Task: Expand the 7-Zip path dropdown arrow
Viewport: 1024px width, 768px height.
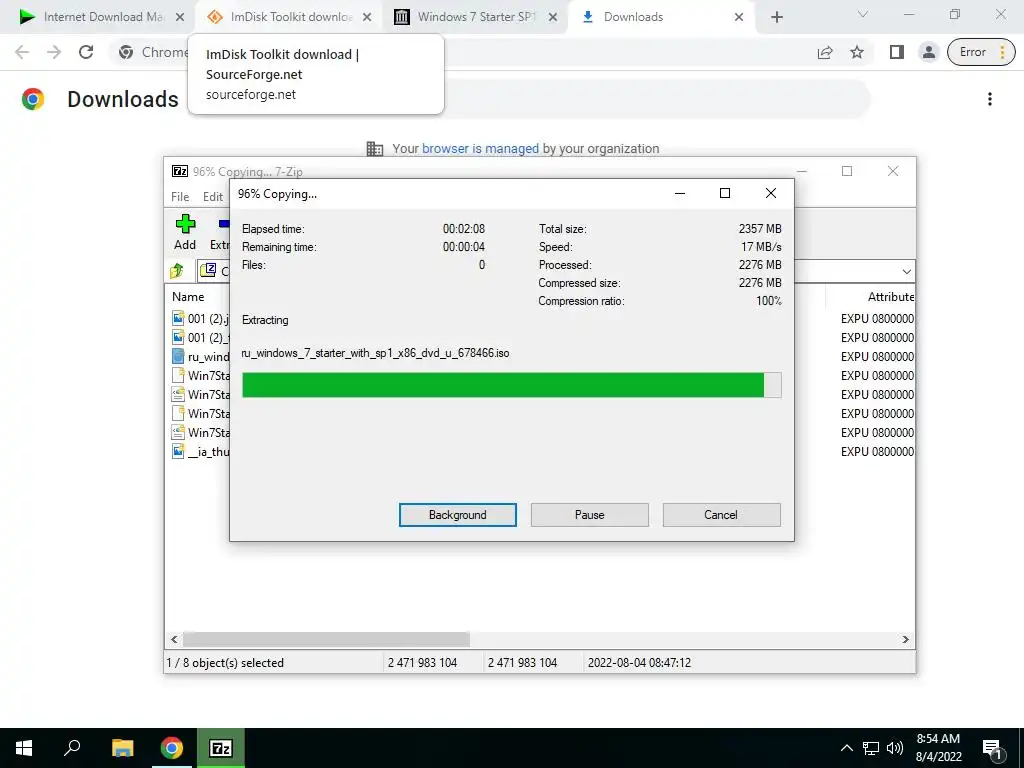Action: [906, 271]
